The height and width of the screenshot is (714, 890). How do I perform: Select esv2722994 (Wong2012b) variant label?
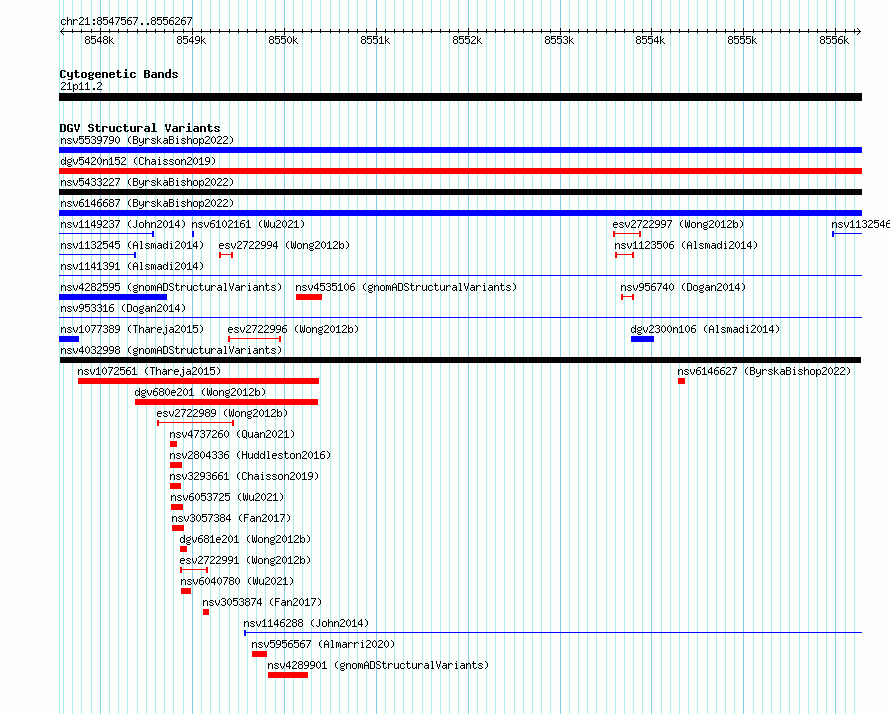284,245
